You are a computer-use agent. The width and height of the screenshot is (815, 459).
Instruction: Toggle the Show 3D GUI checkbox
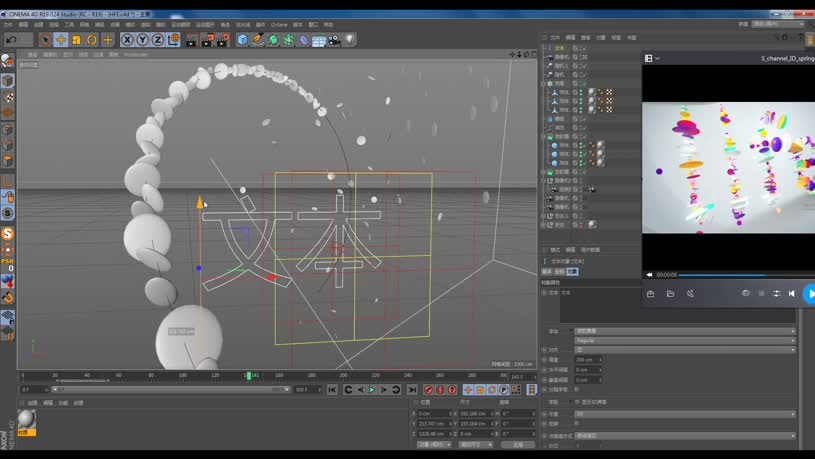577,402
